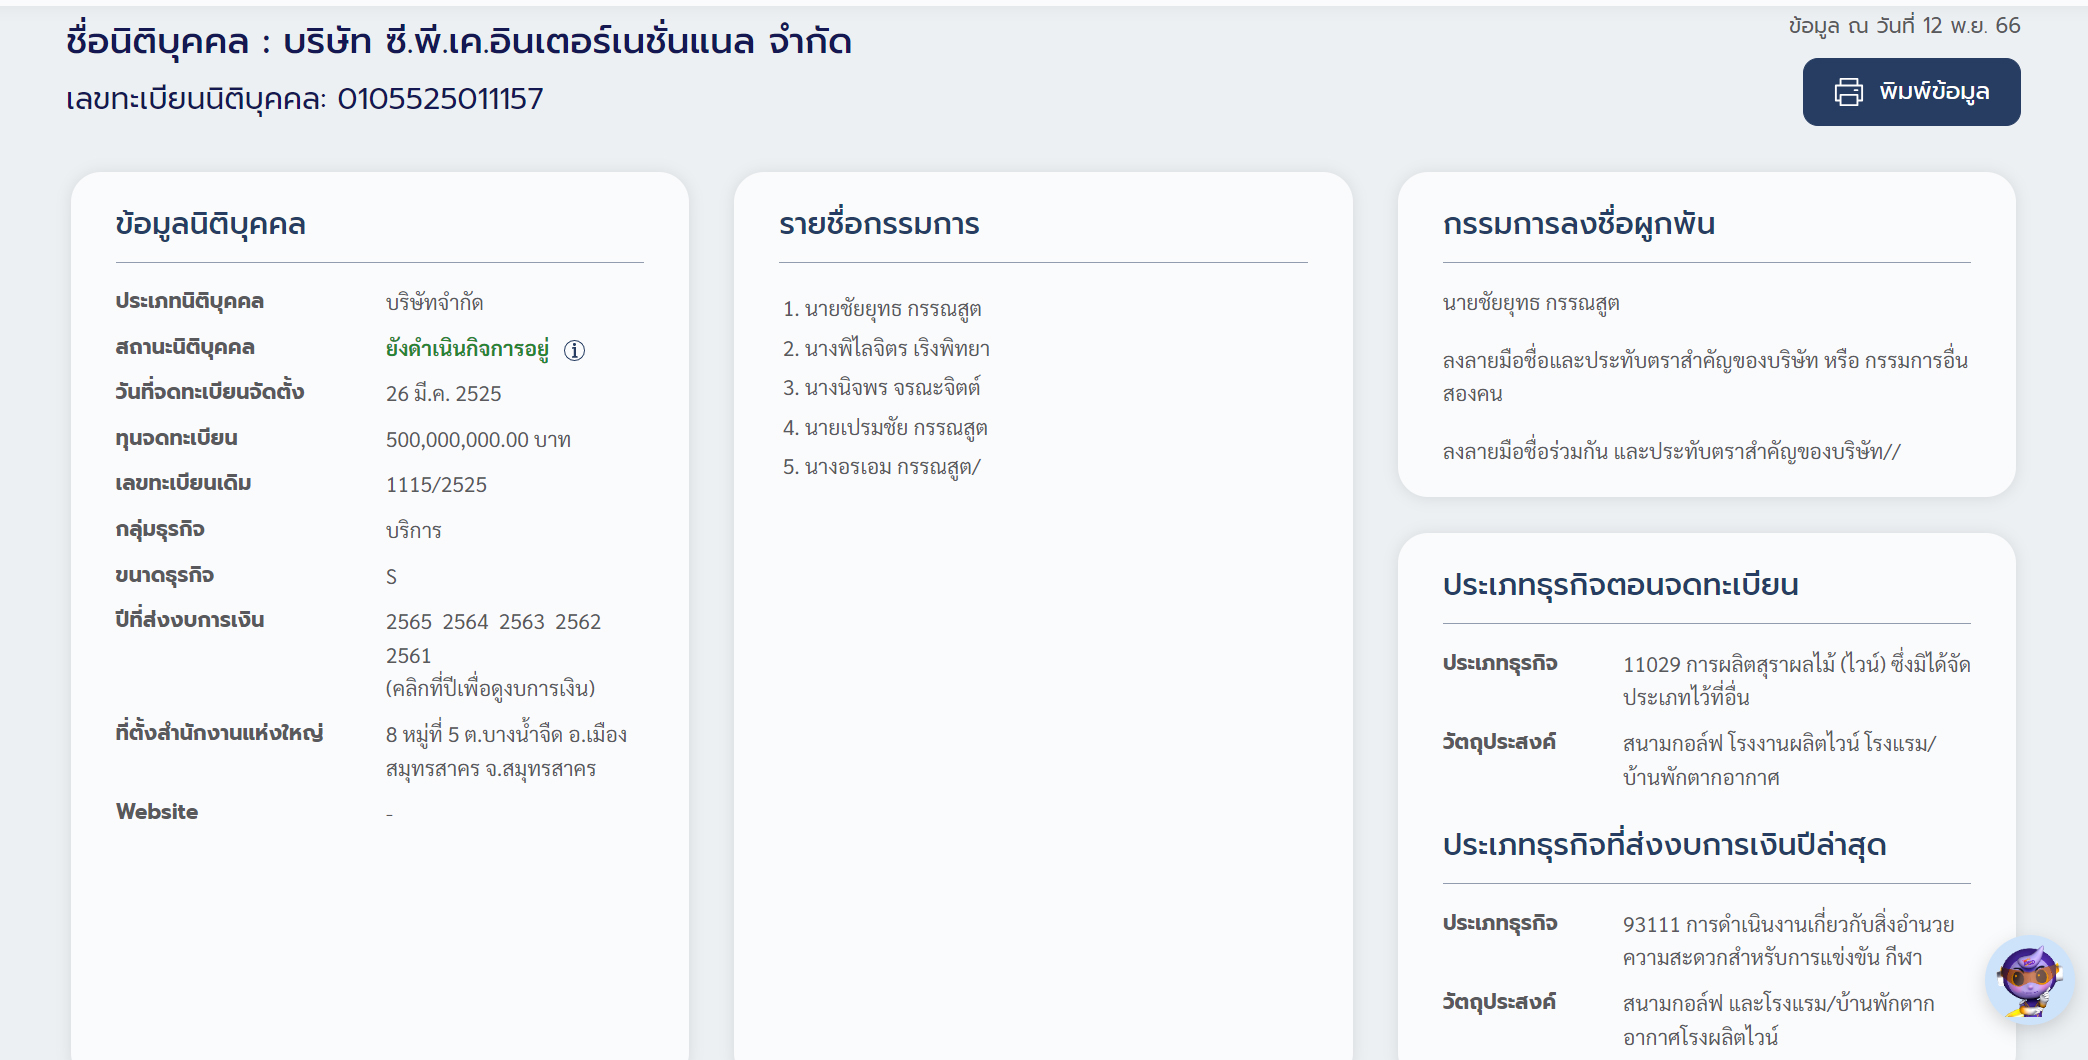Image resolution: width=2088 pixels, height=1060 pixels.
Task: View financial statement year 2562
Action: pos(578,622)
